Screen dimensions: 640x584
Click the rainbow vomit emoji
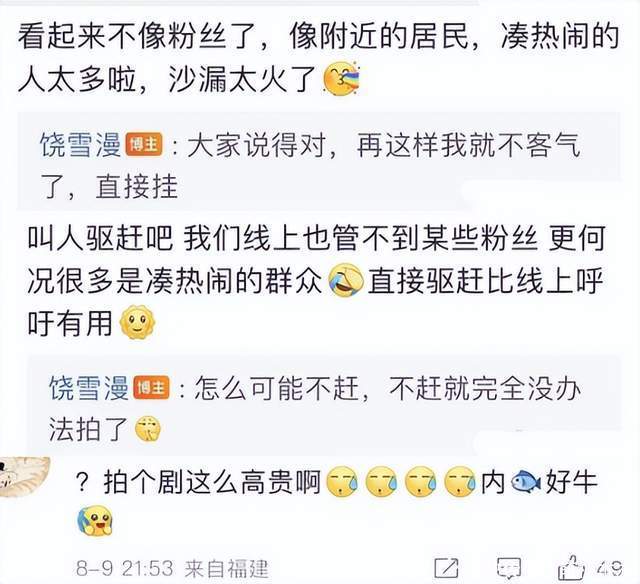[x=341, y=79]
